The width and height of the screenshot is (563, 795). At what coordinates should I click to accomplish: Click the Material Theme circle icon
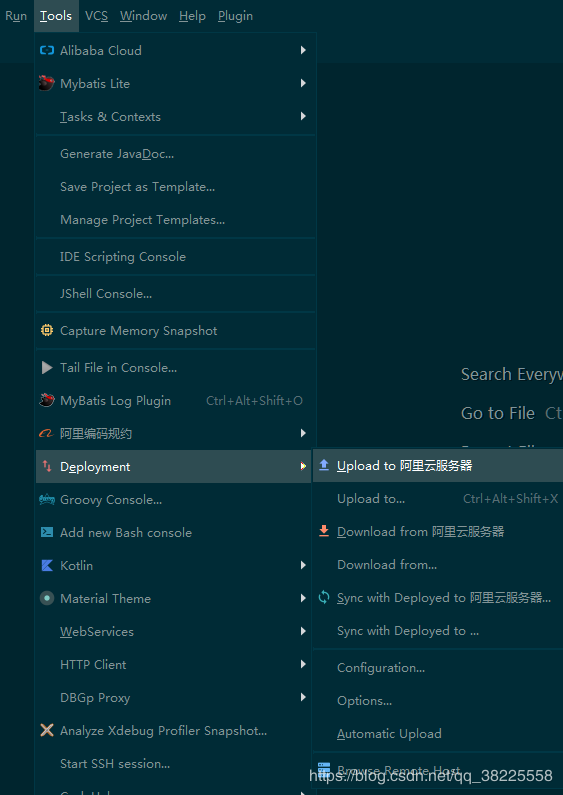(x=47, y=598)
